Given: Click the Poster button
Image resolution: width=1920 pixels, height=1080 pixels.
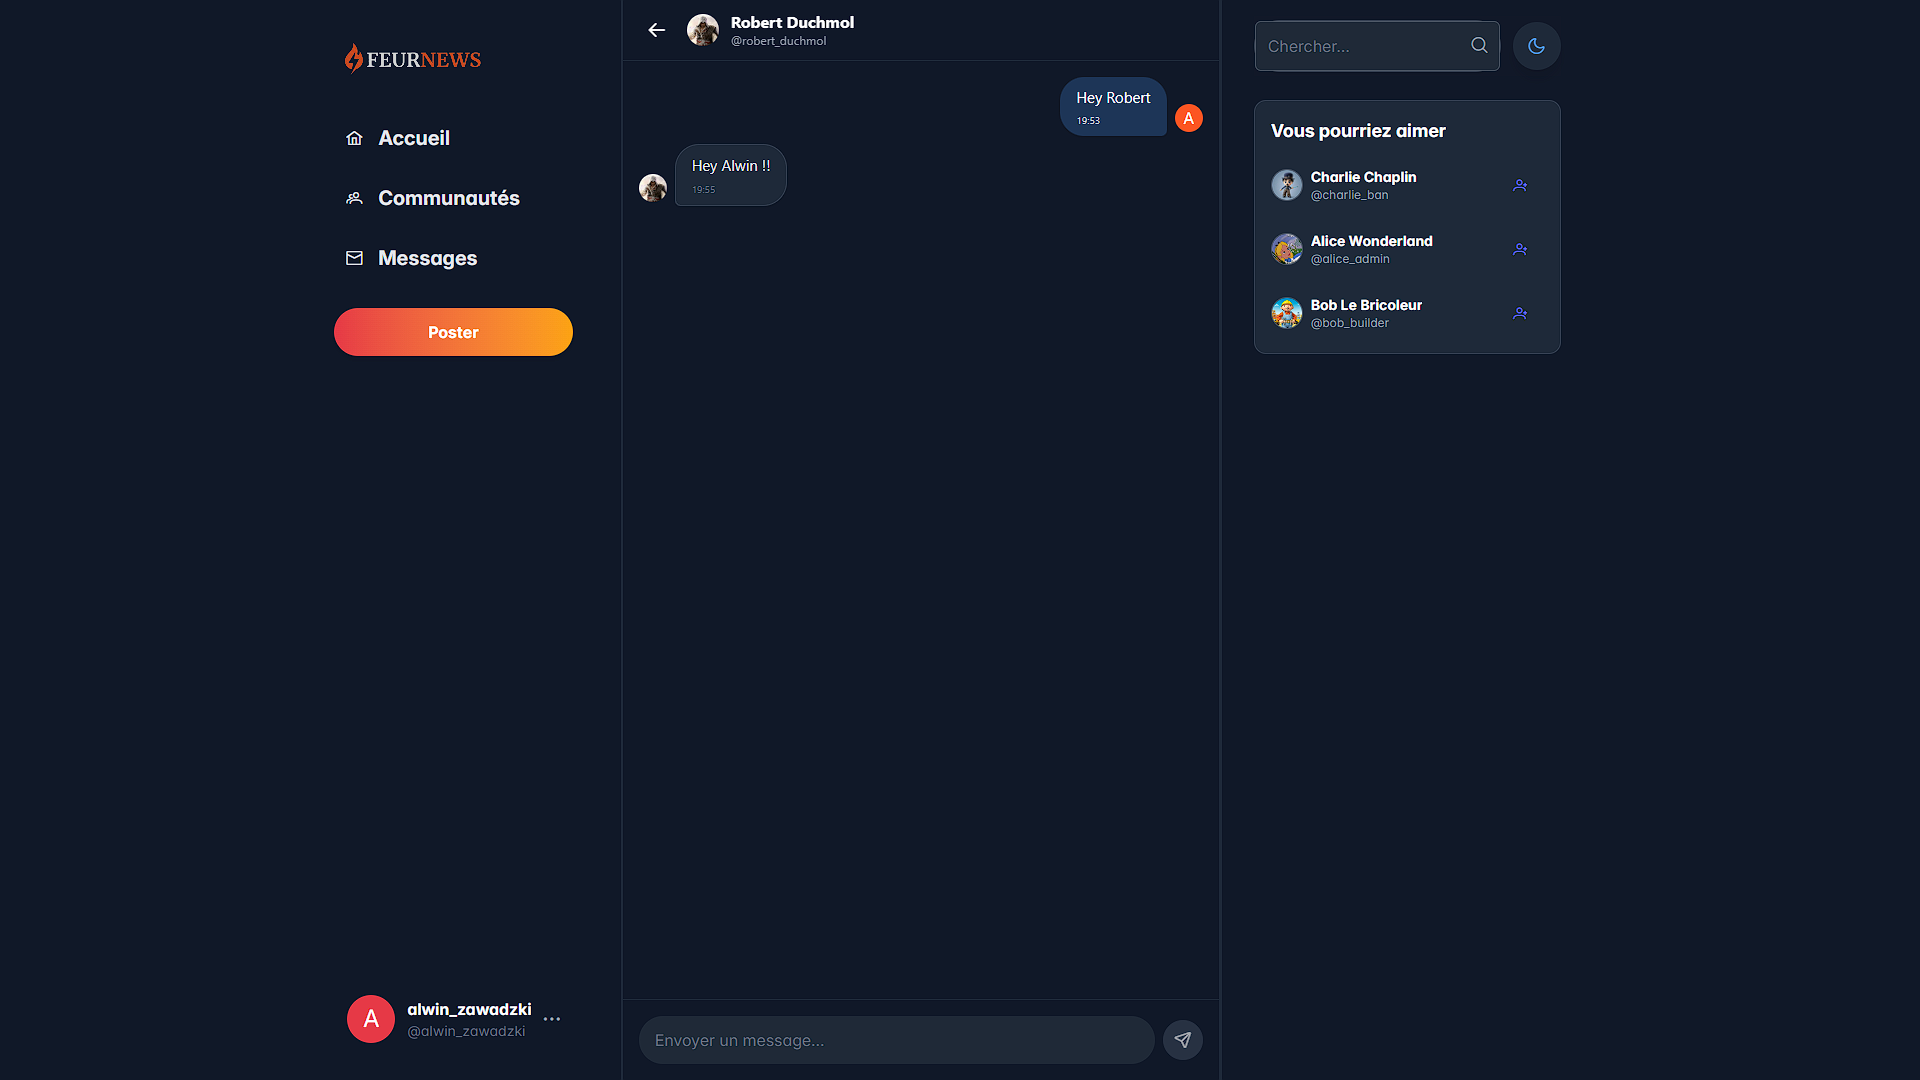Looking at the screenshot, I should pyautogui.click(x=453, y=331).
